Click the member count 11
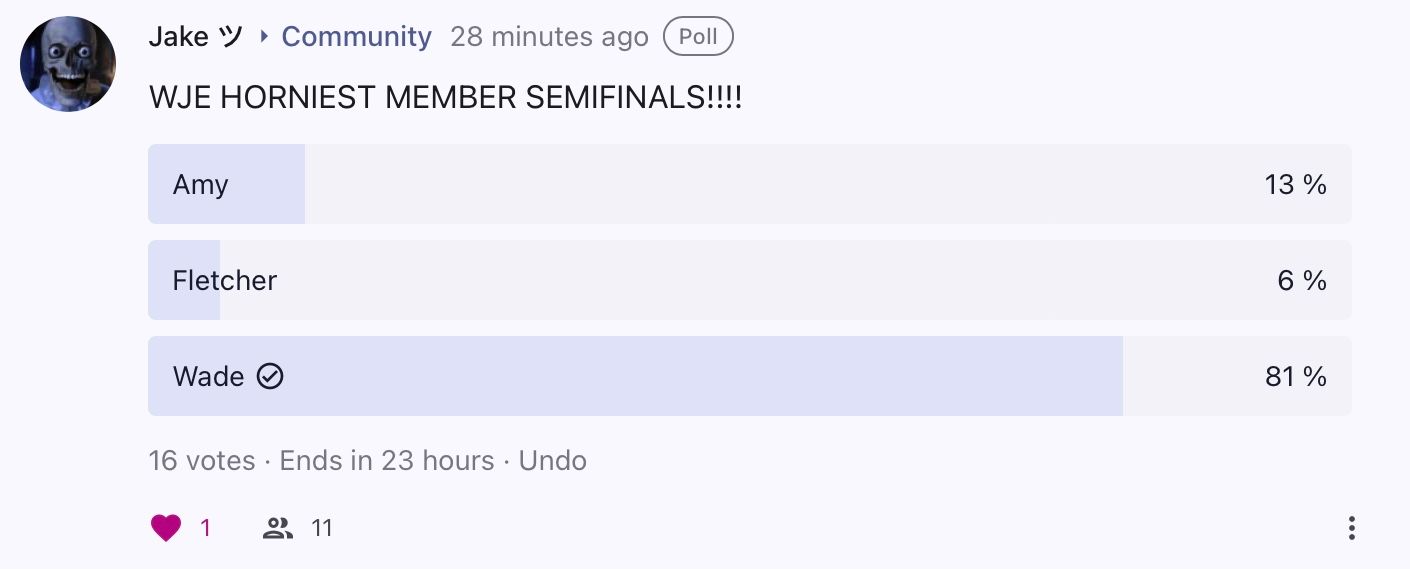 click(x=321, y=528)
